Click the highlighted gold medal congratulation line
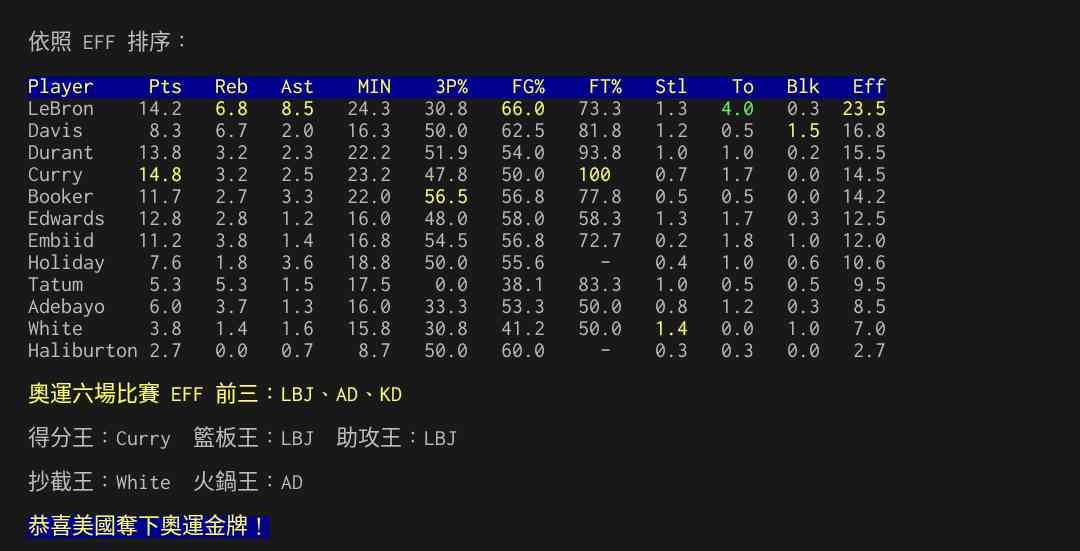The image size is (1080, 551). tap(148, 526)
